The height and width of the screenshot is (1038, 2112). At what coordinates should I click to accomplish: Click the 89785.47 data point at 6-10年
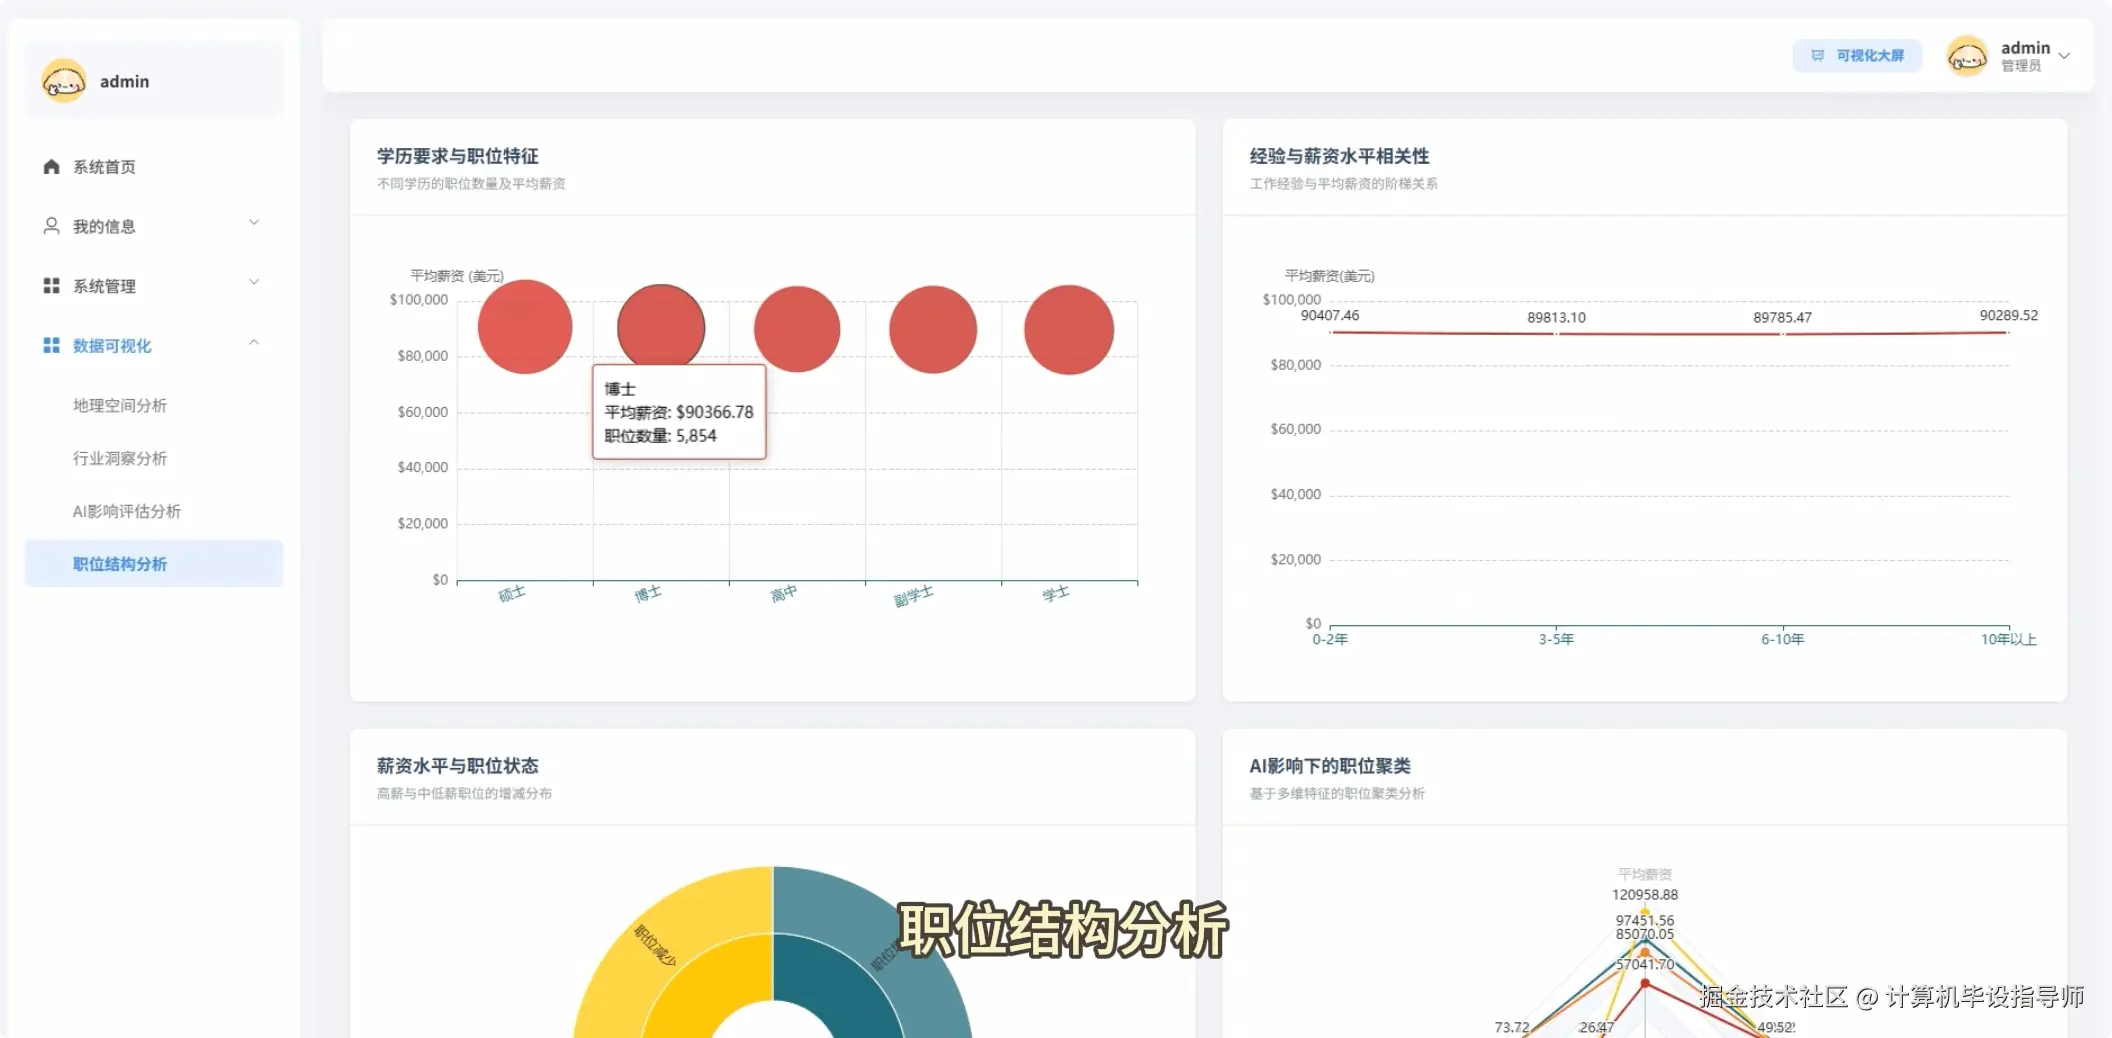(1783, 334)
